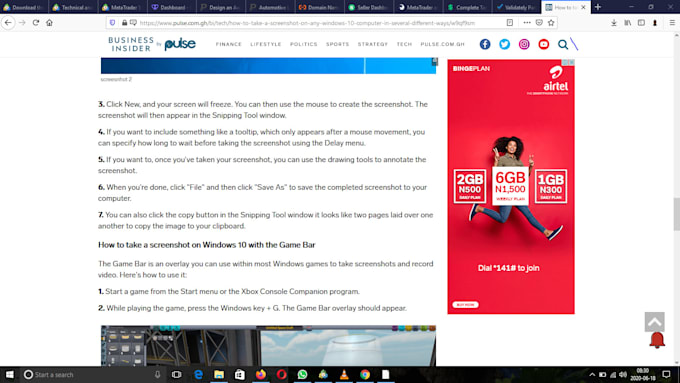
Task: Open the Firefox hamburger menu
Action: (x=672, y=23)
